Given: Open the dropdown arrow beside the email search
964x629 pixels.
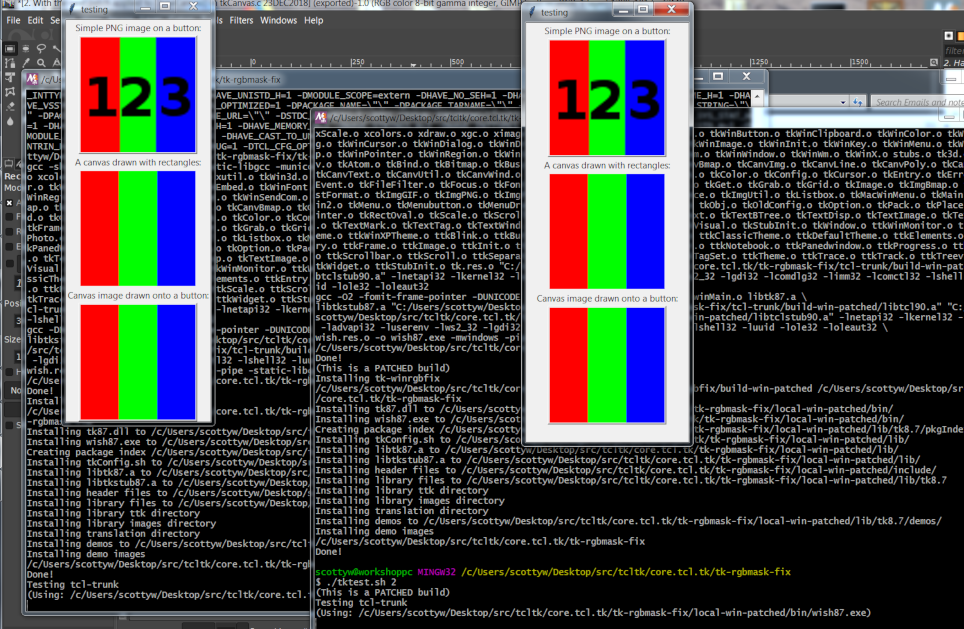Looking at the screenshot, I should pyautogui.click(x=843, y=102).
